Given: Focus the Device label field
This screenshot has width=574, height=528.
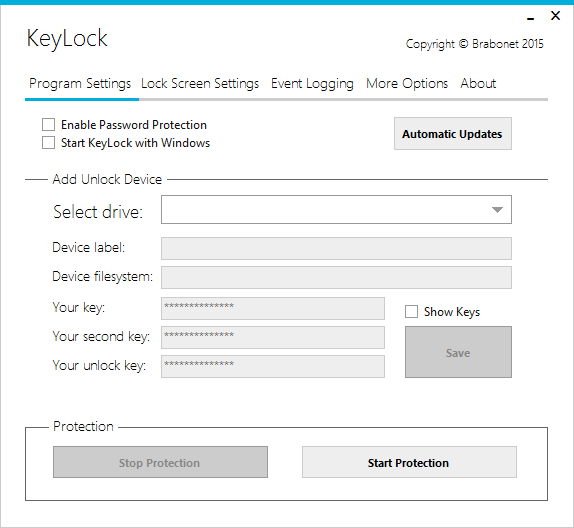Looking at the screenshot, I should coord(336,248).
